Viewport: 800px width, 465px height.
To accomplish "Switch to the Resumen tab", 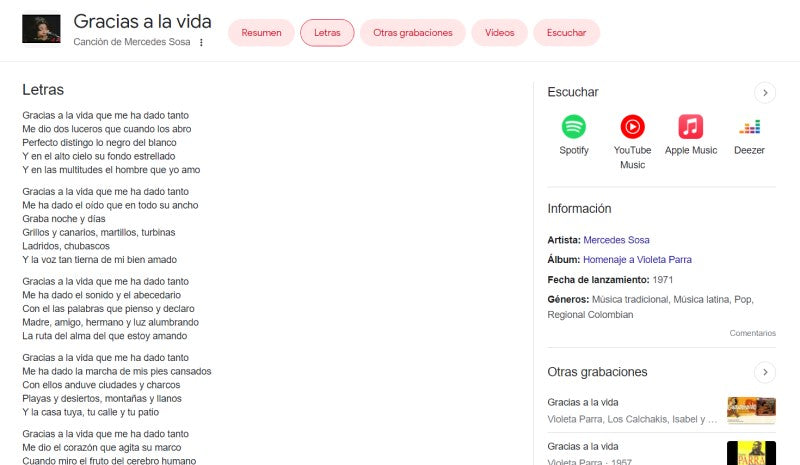I will (x=261, y=33).
